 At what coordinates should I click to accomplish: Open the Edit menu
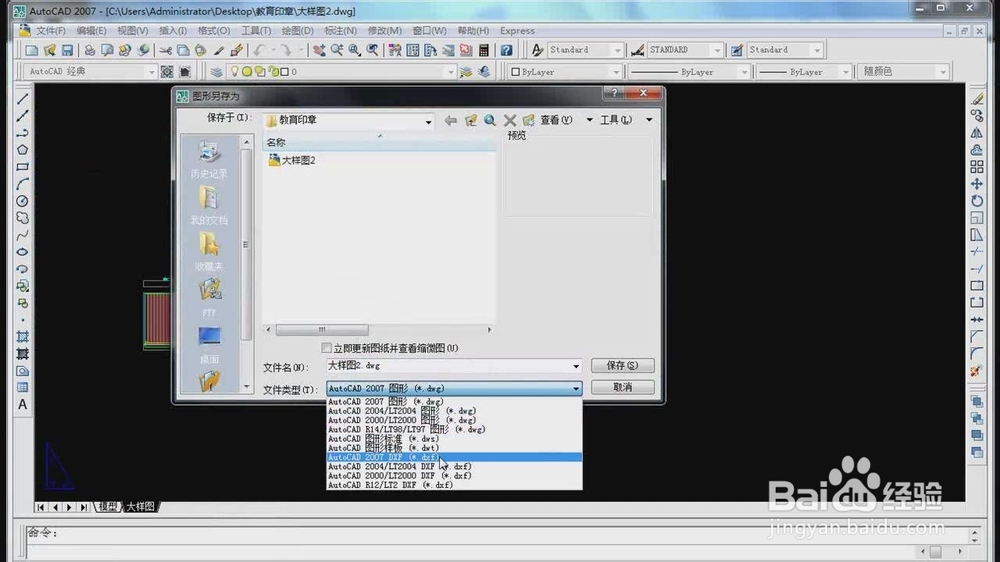(x=91, y=31)
